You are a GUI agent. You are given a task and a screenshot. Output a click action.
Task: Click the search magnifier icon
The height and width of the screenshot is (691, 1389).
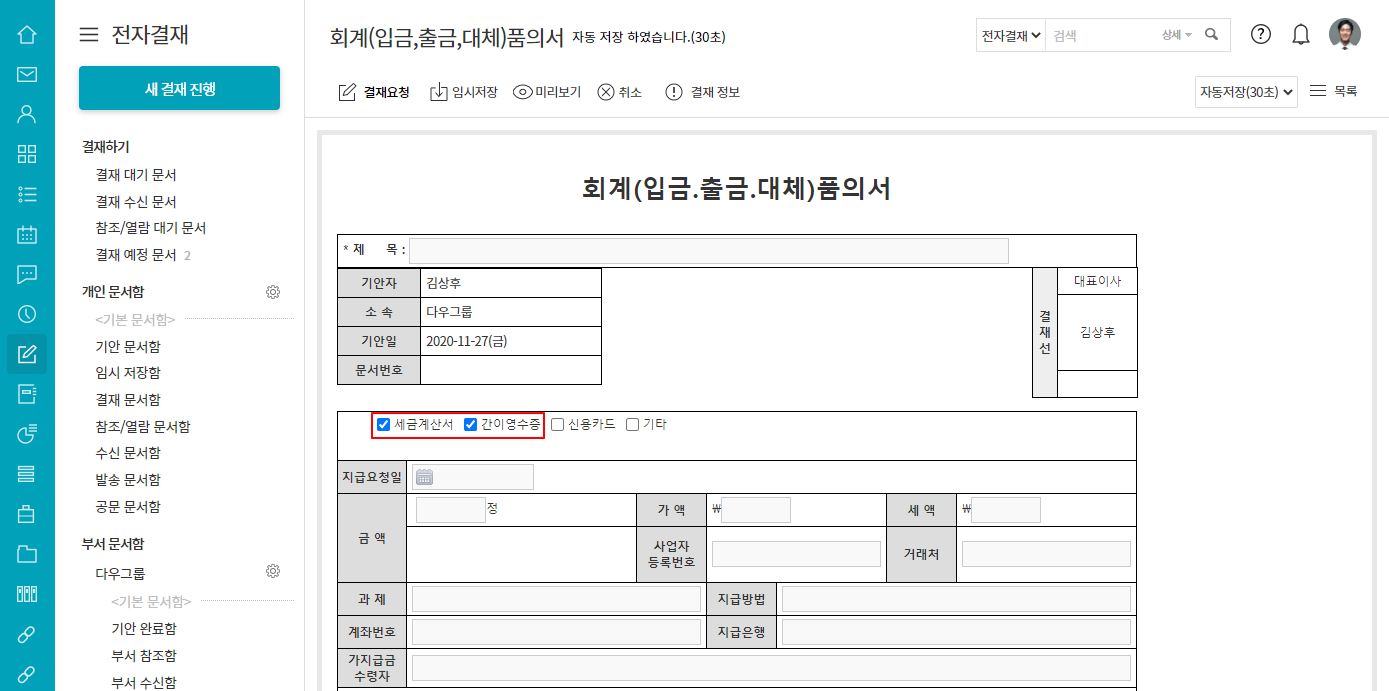(x=1212, y=35)
